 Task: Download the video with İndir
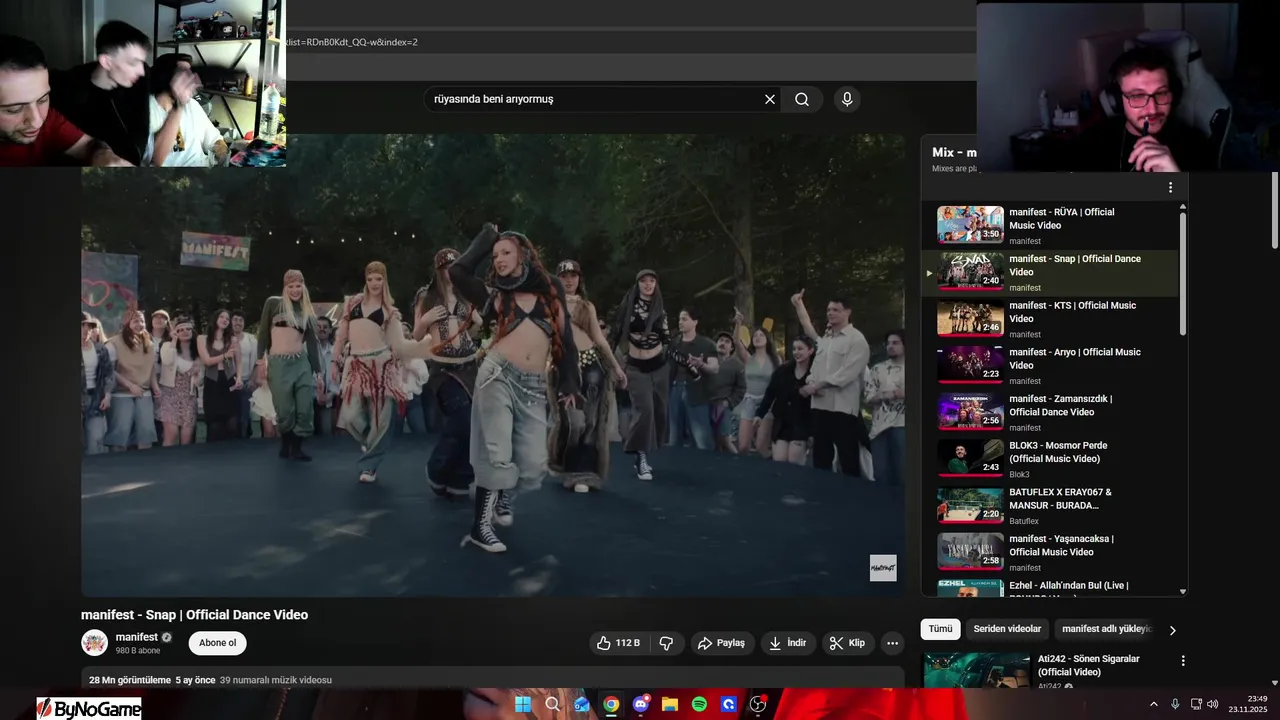click(788, 643)
